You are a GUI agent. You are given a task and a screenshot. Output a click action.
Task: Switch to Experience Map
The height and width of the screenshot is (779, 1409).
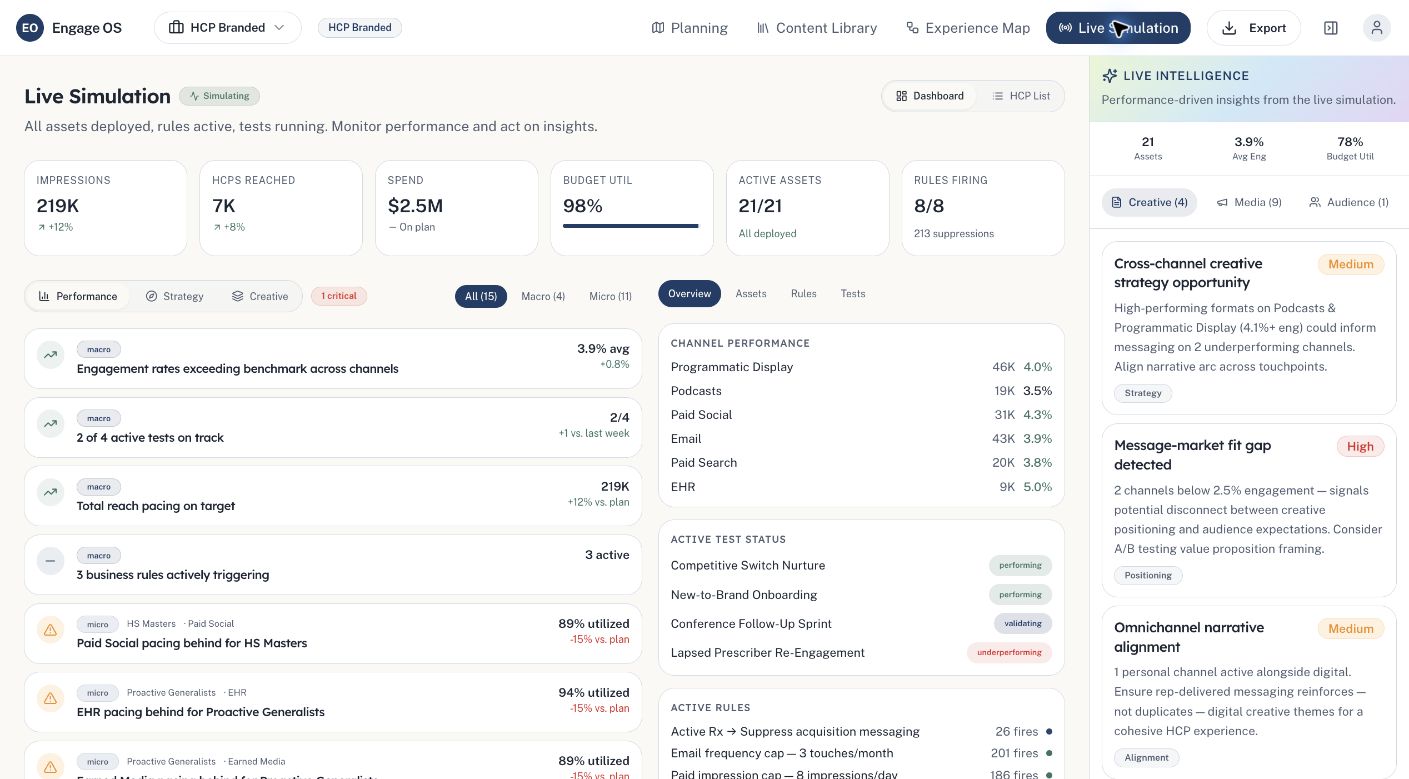pyautogui.click(x=967, y=28)
